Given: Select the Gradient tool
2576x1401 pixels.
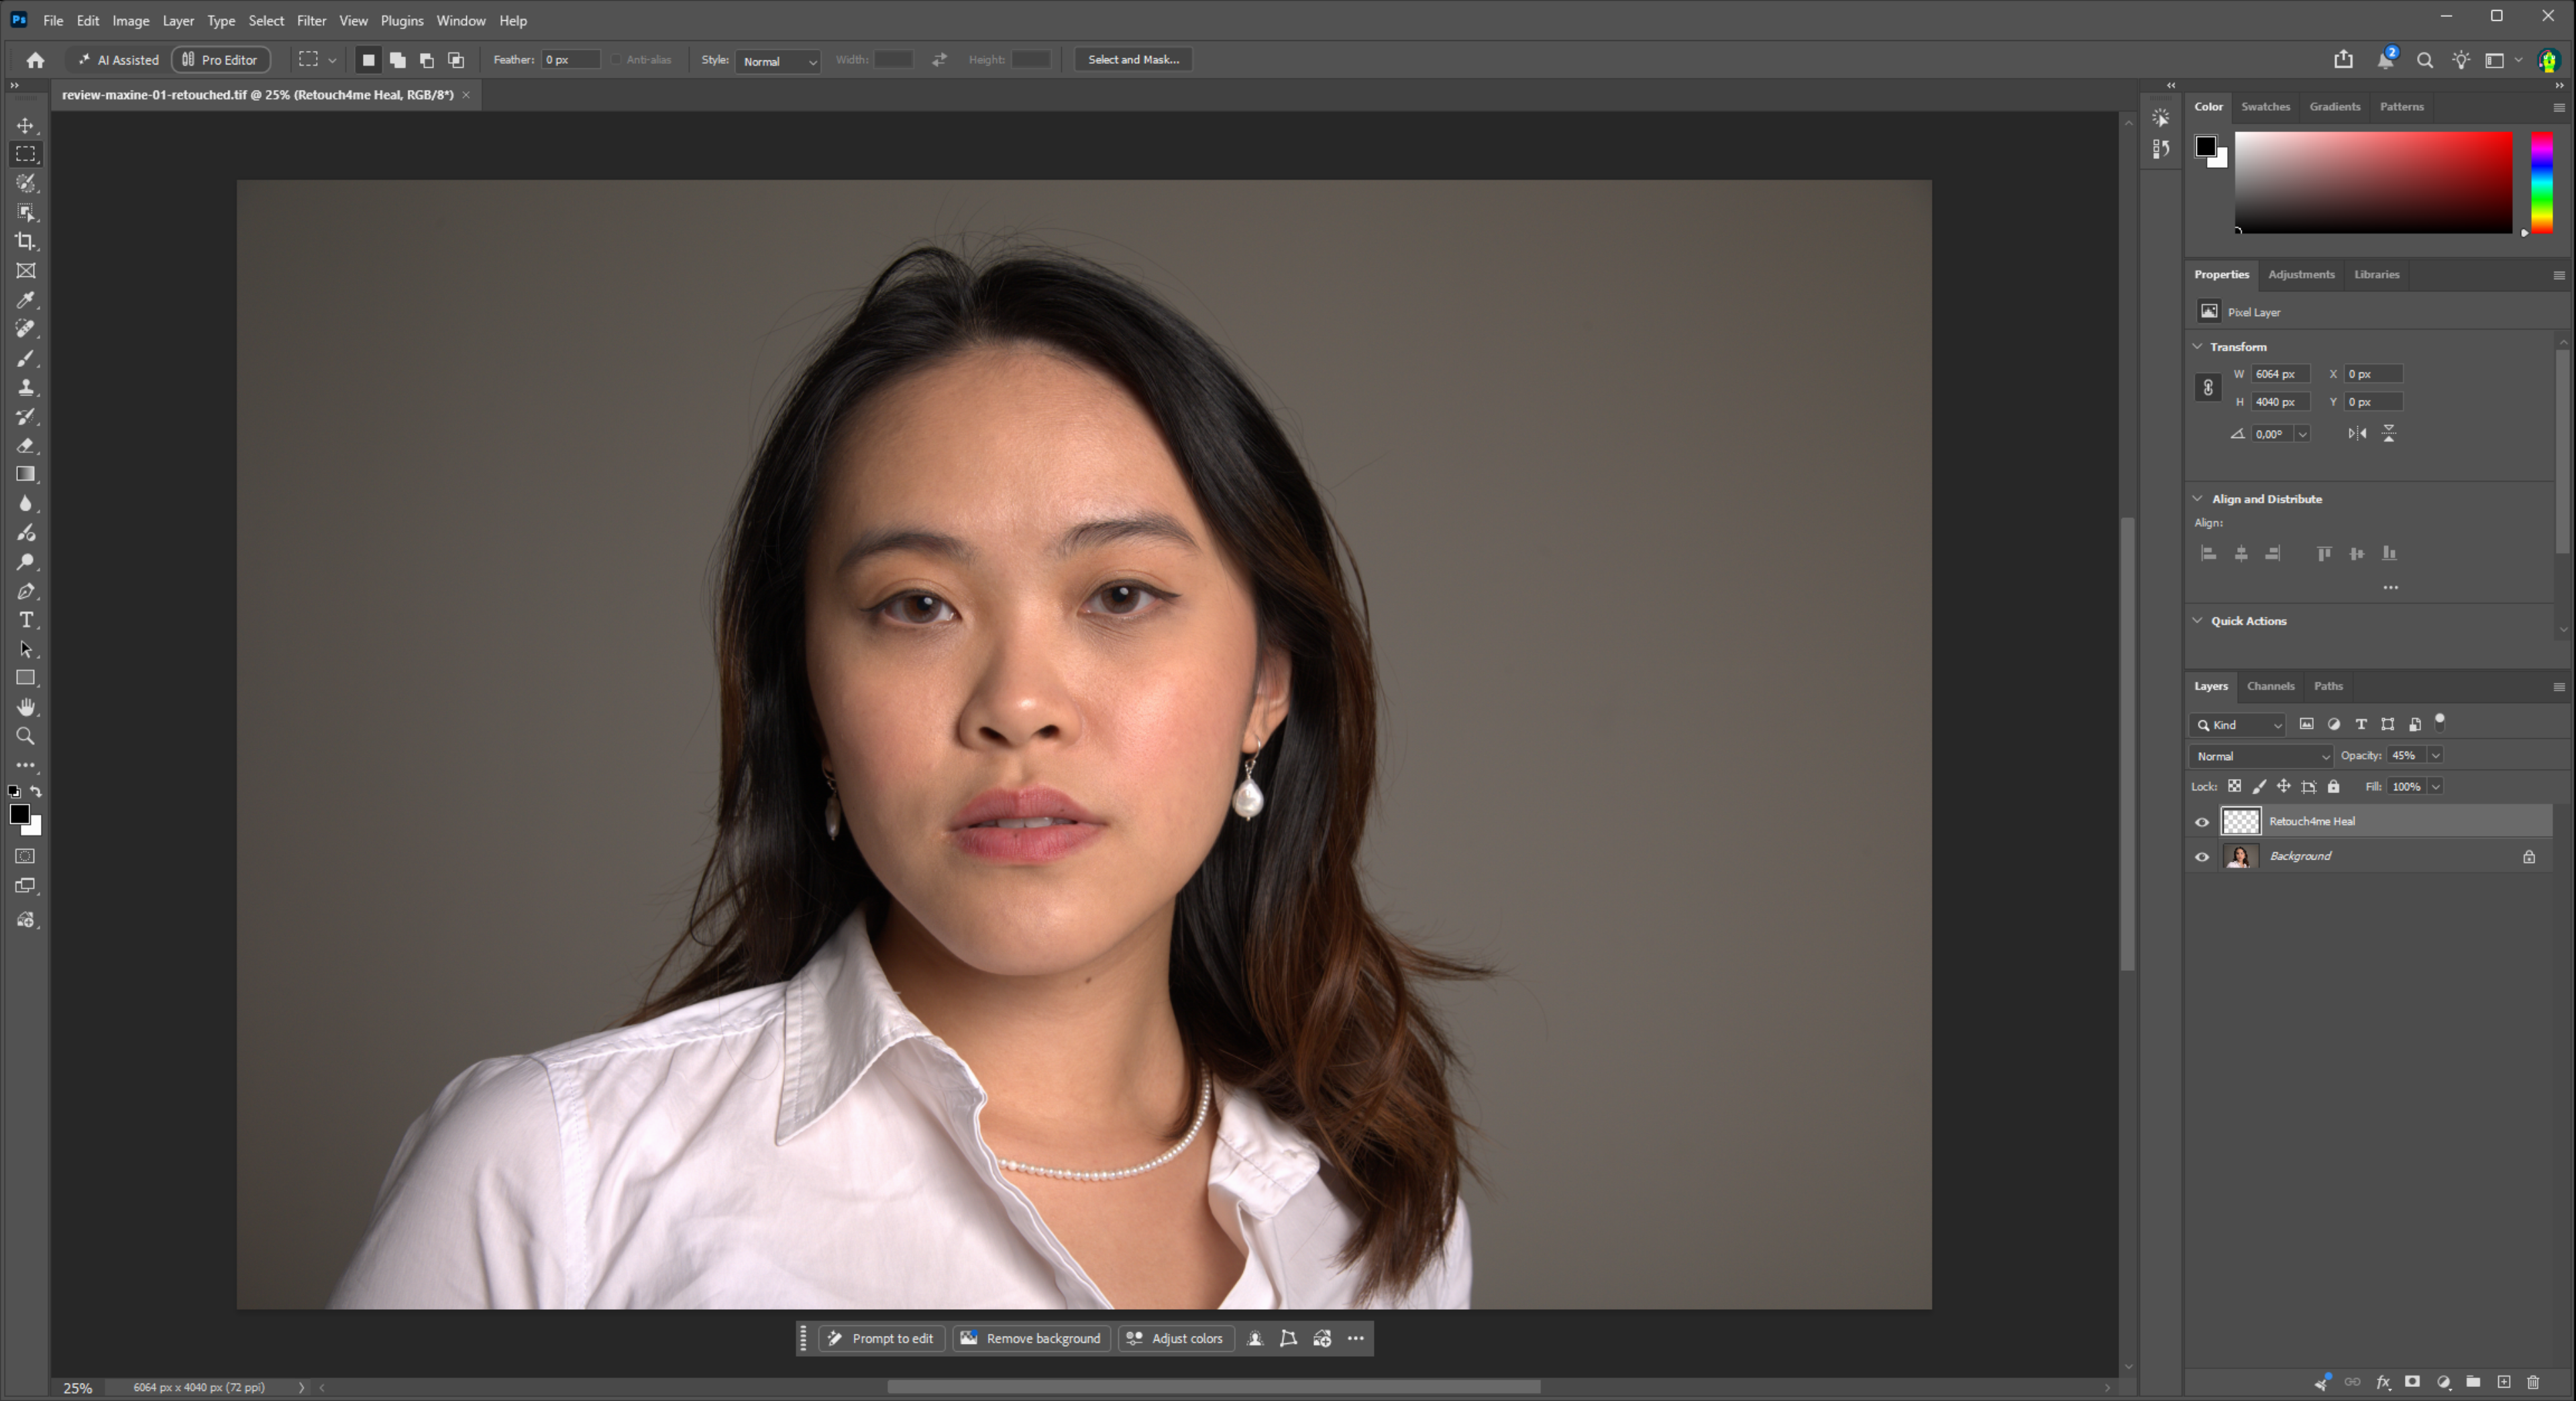Looking at the screenshot, I should tap(26, 474).
